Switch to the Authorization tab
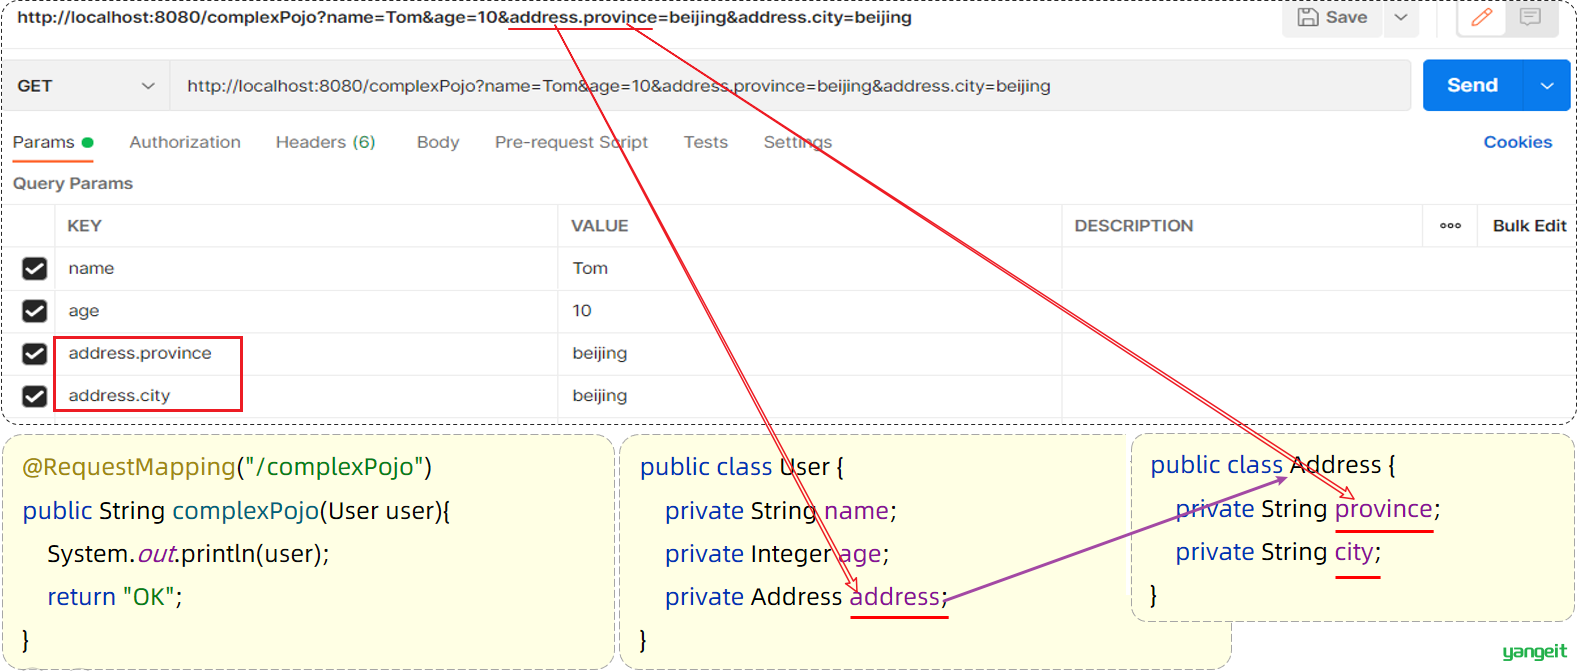 coord(185,142)
